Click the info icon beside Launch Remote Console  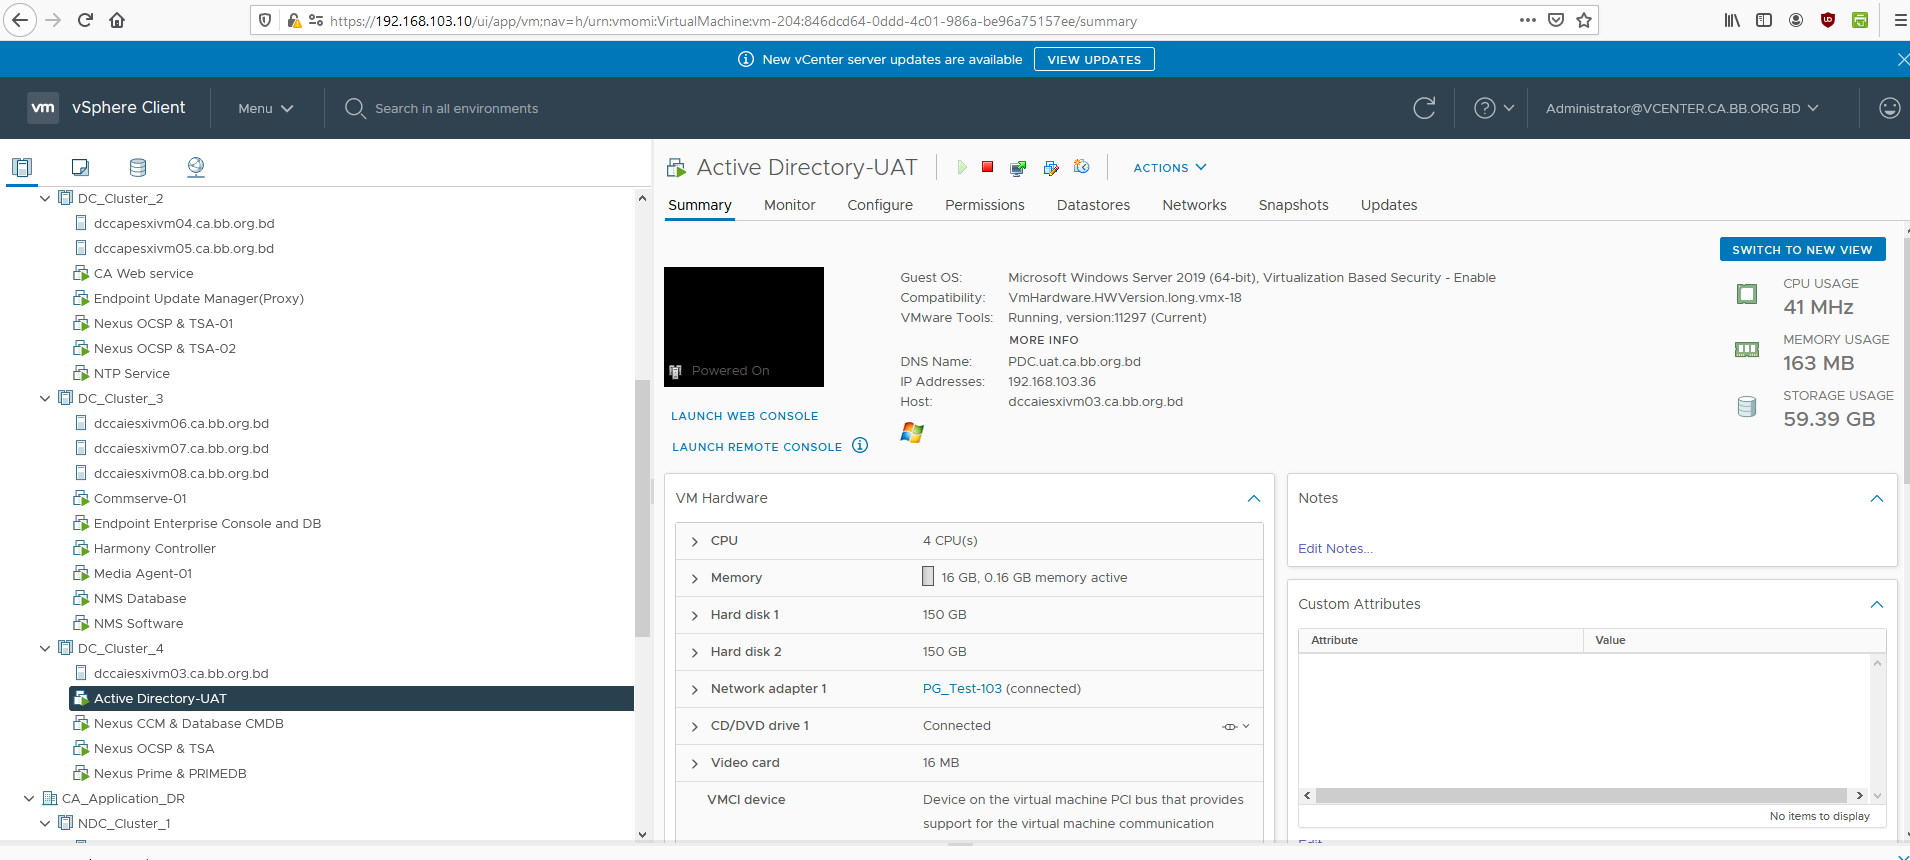click(x=860, y=445)
